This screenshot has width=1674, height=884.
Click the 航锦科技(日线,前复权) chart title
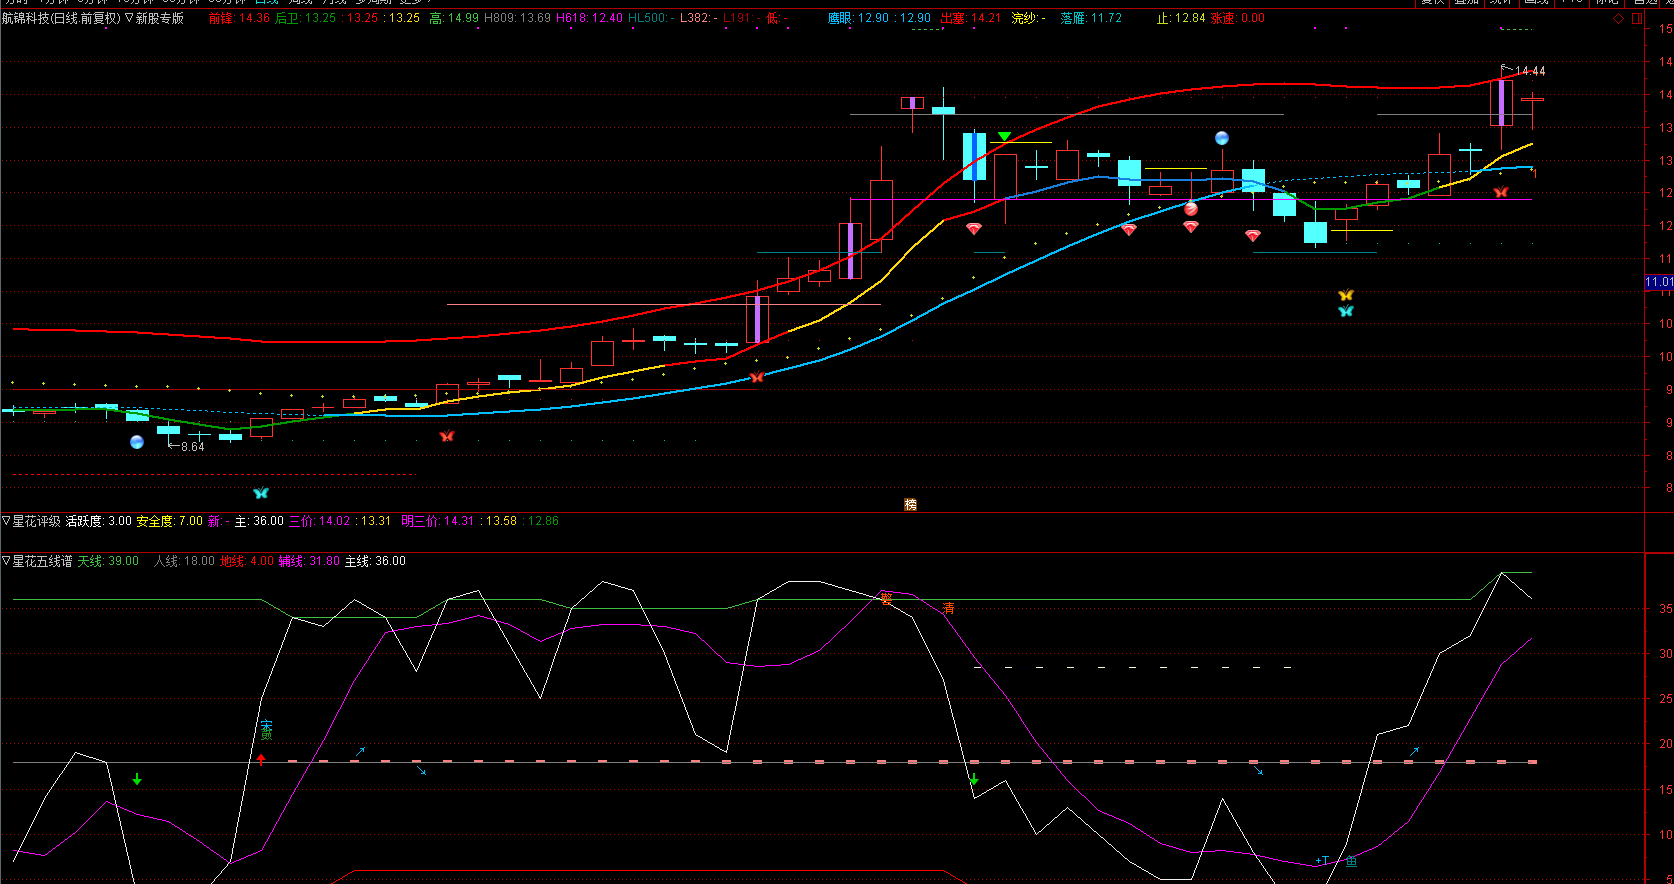tap(61, 18)
